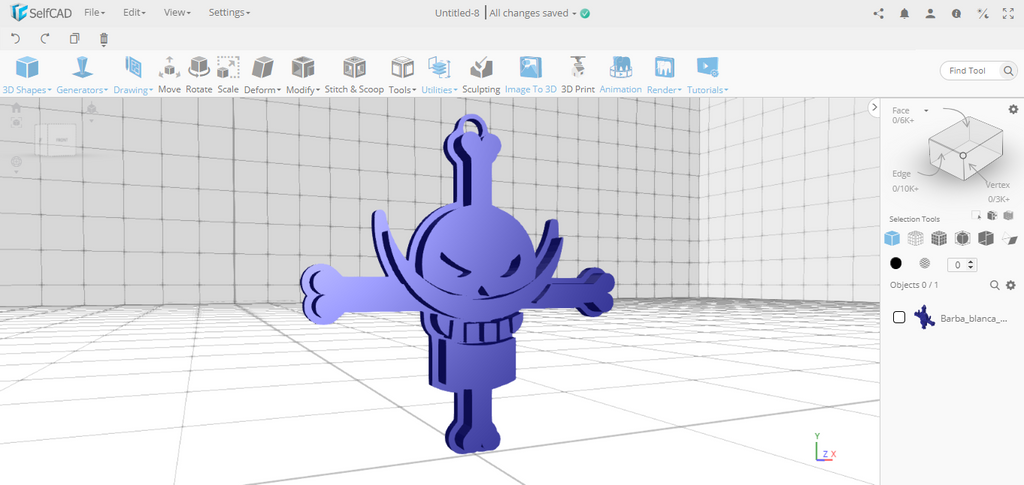Toggle the small dark cube selection icon
The height and width of the screenshot is (485, 1024).
click(992, 215)
